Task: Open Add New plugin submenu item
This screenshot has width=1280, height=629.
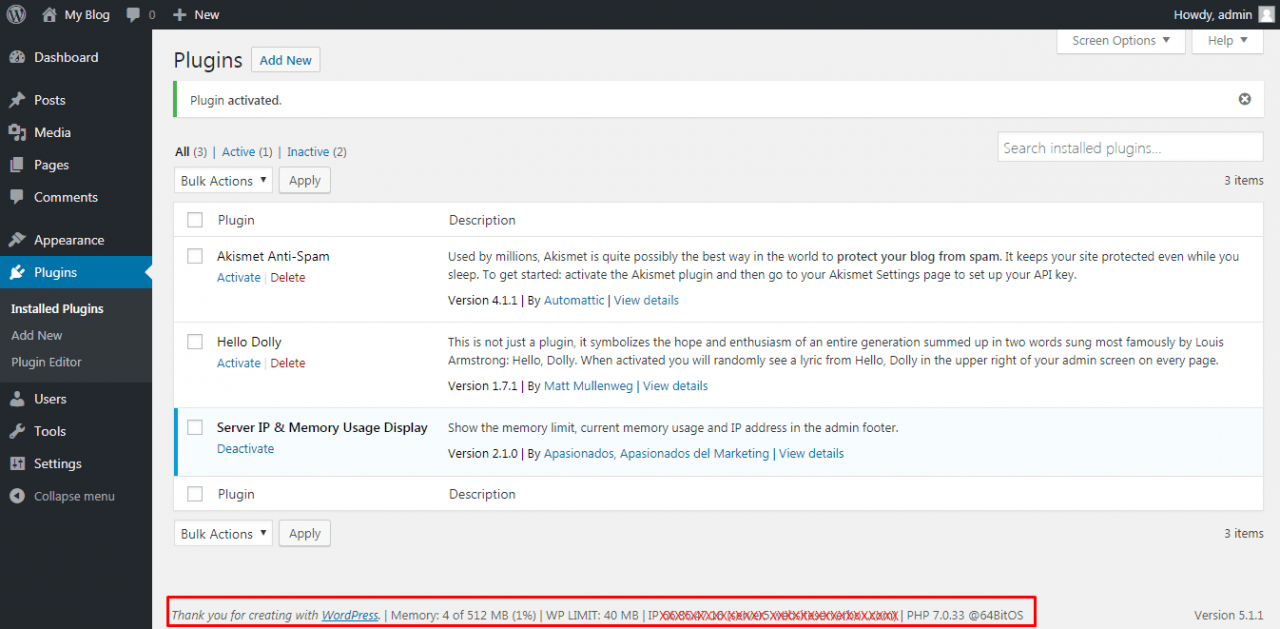Action: [x=37, y=336]
